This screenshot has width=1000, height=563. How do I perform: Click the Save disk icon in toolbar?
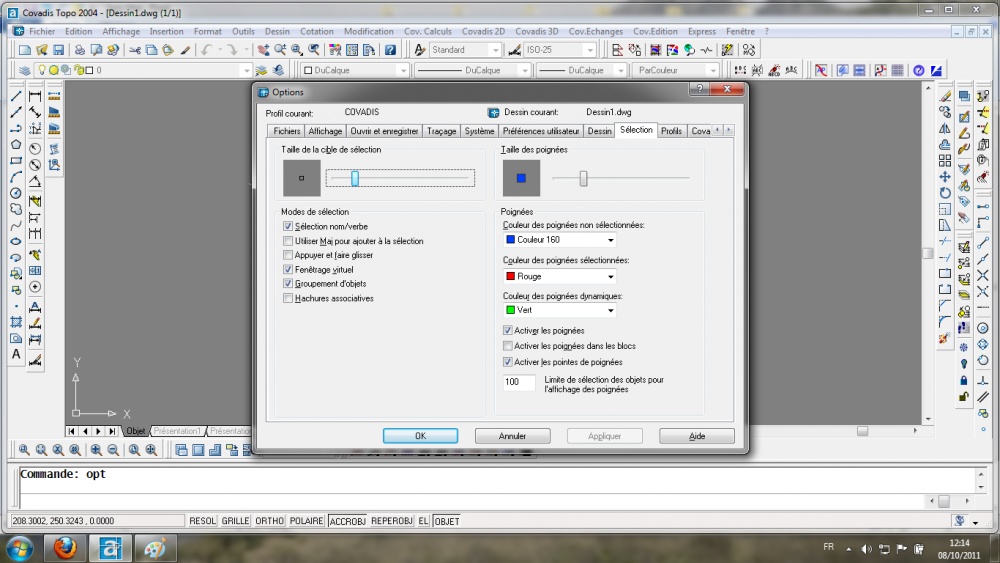point(59,50)
